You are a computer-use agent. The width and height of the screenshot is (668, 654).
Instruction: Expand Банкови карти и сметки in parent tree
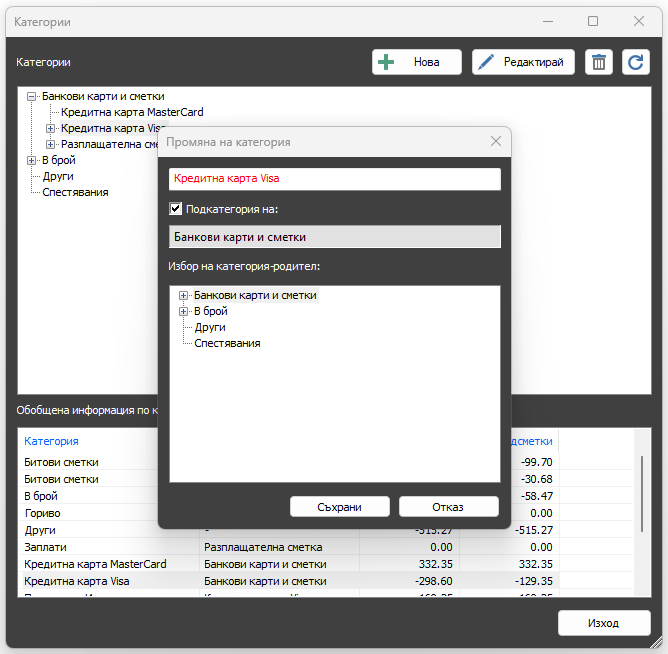pos(183,296)
